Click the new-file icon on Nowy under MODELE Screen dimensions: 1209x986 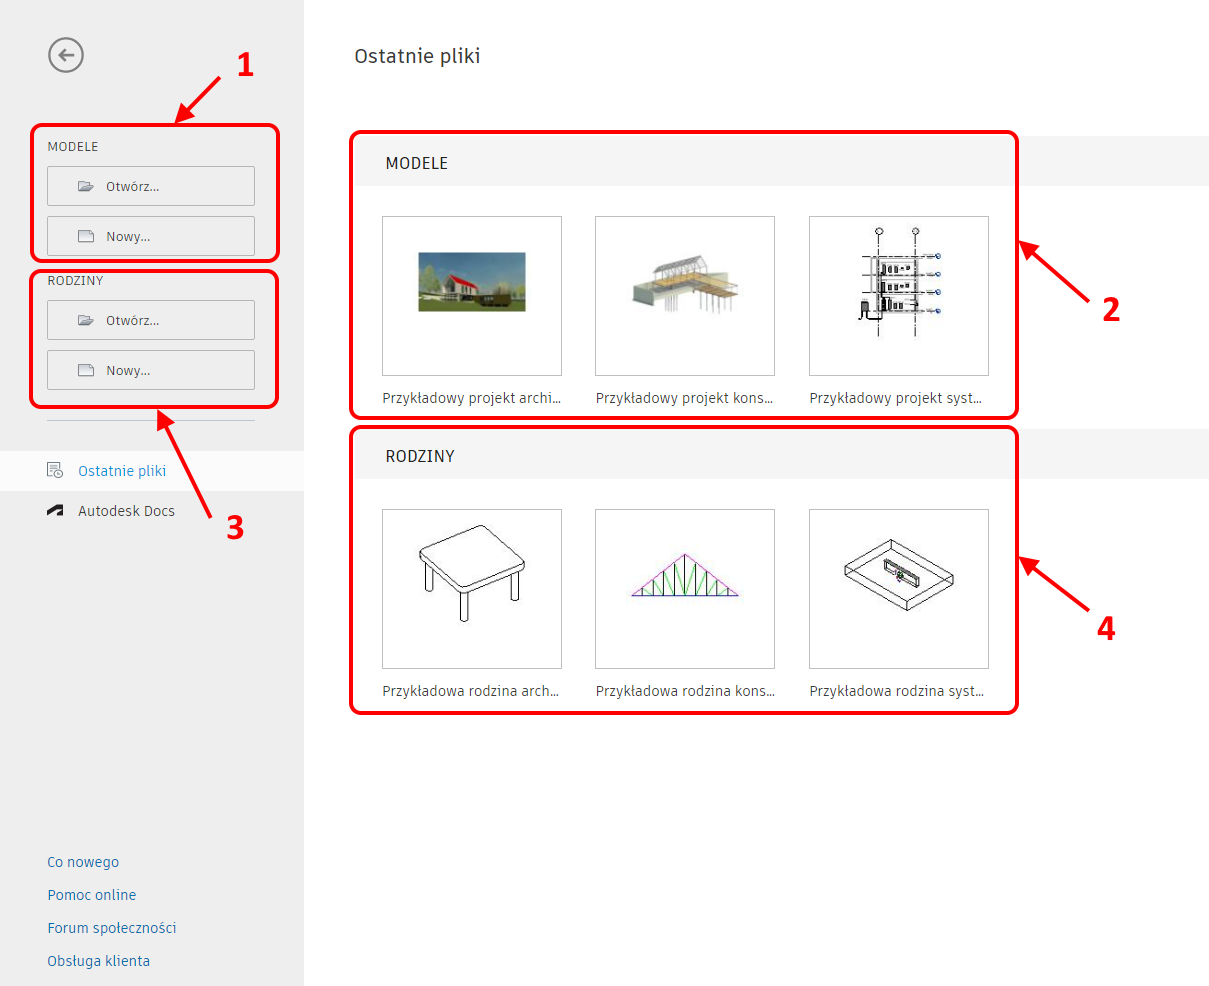pos(87,236)
